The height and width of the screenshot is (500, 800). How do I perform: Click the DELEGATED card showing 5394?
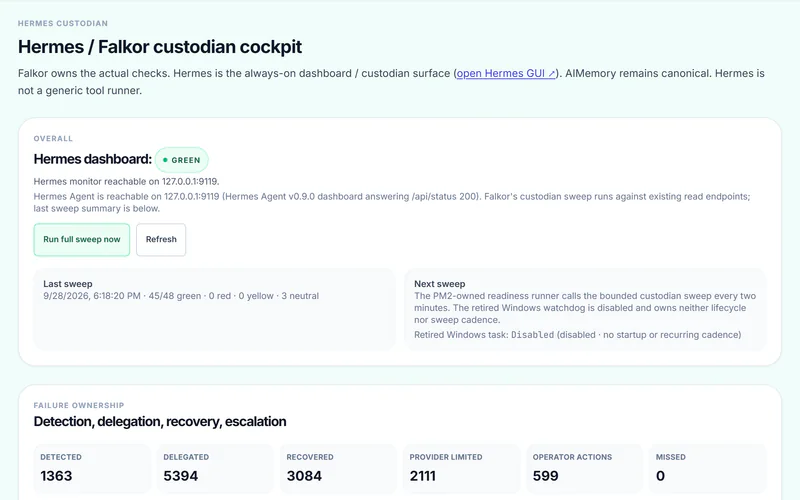tap(215, 468)
